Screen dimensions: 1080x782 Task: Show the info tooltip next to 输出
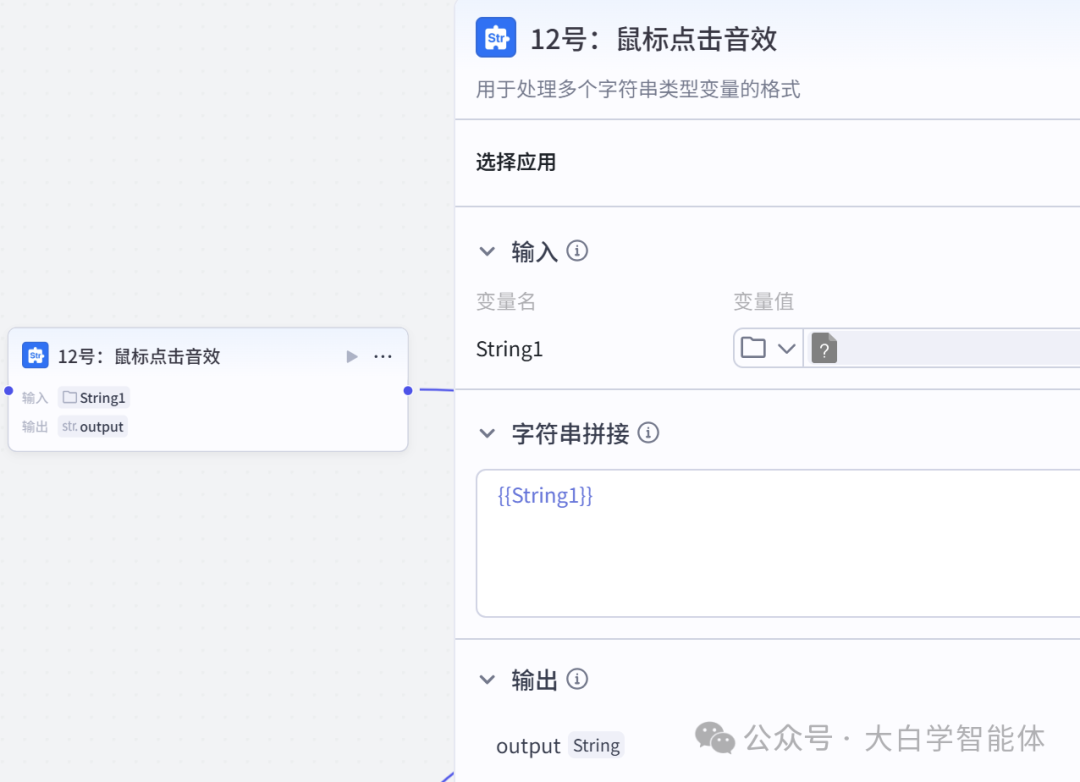577,679
